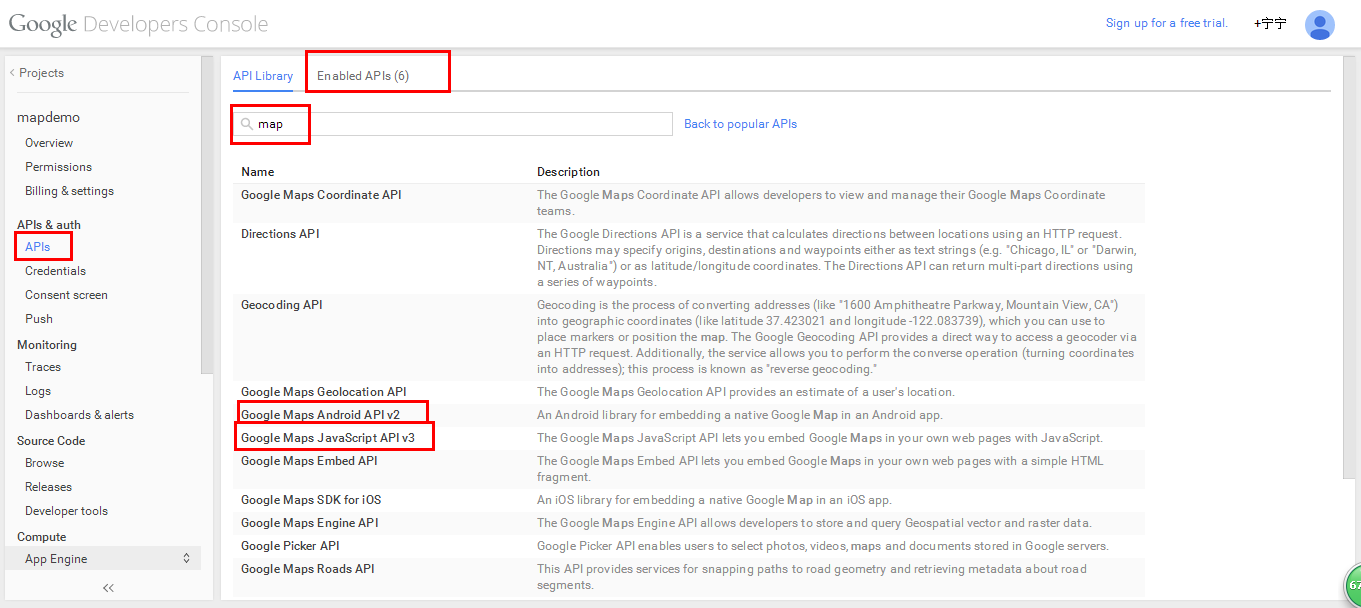Open Overview in the sidebar
Screen dimensions: 1361x608
click(x=49, y=143)
